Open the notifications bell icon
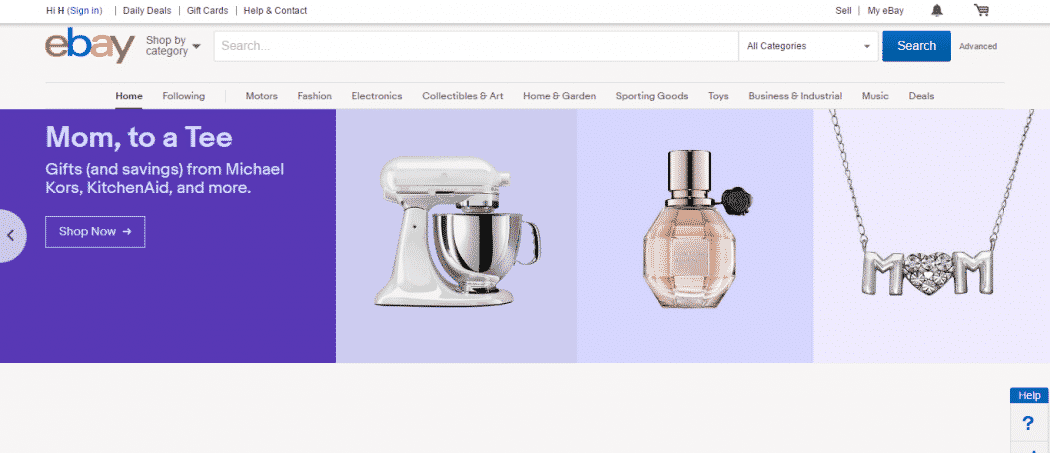The image size is (1050, 453). click(x=937, y=10)
